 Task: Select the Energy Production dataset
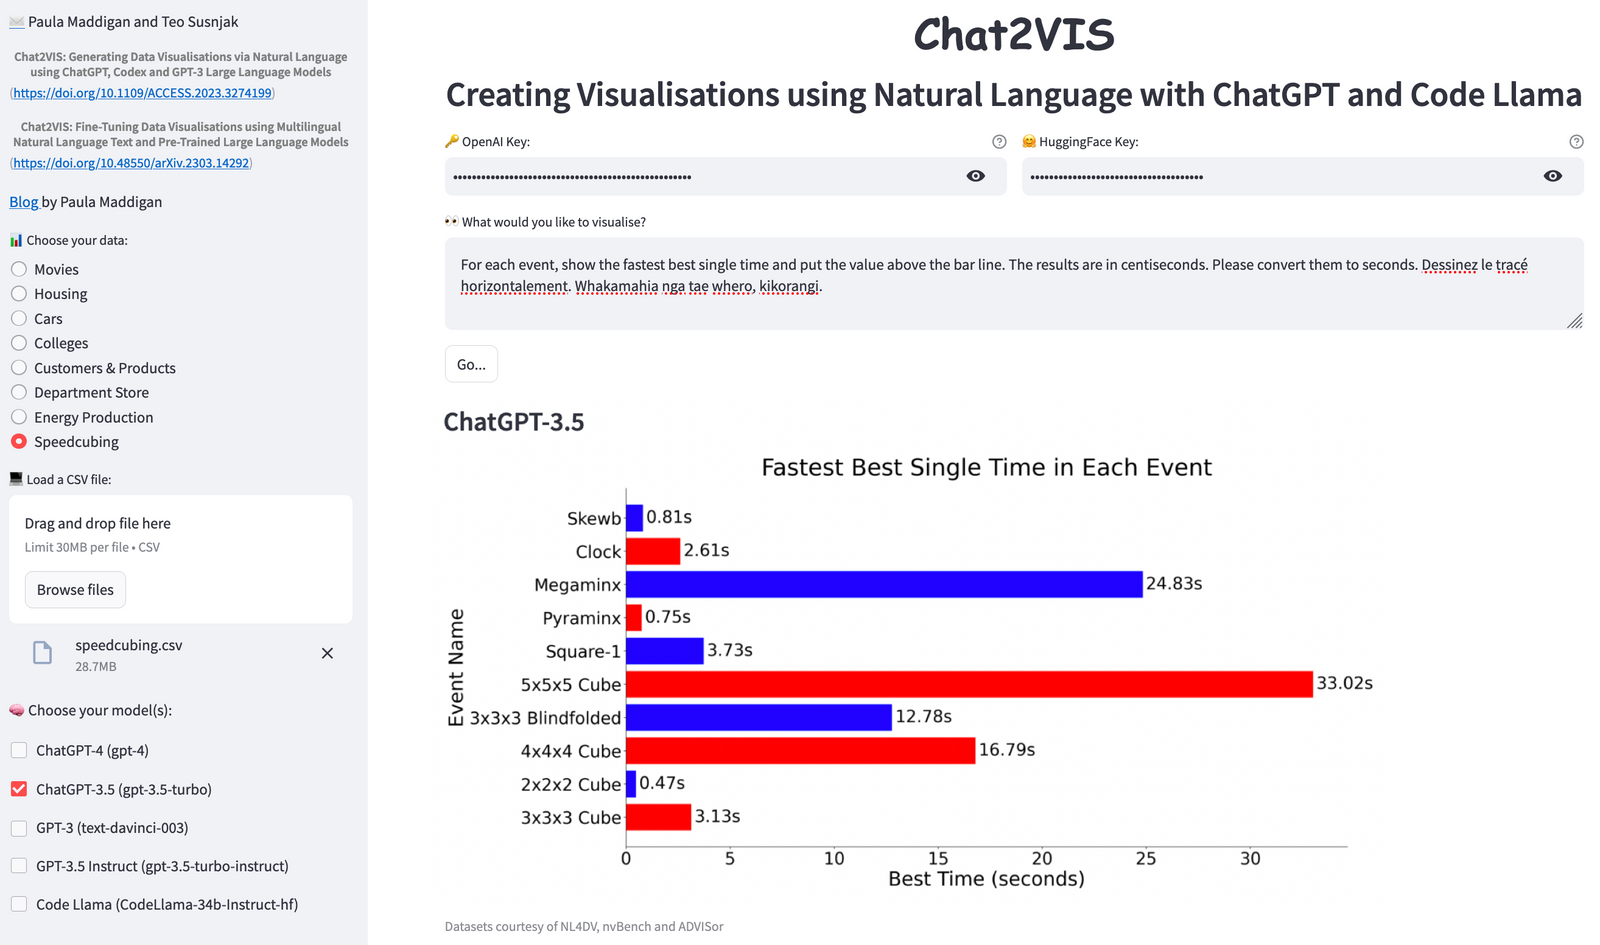pos(19,417)
